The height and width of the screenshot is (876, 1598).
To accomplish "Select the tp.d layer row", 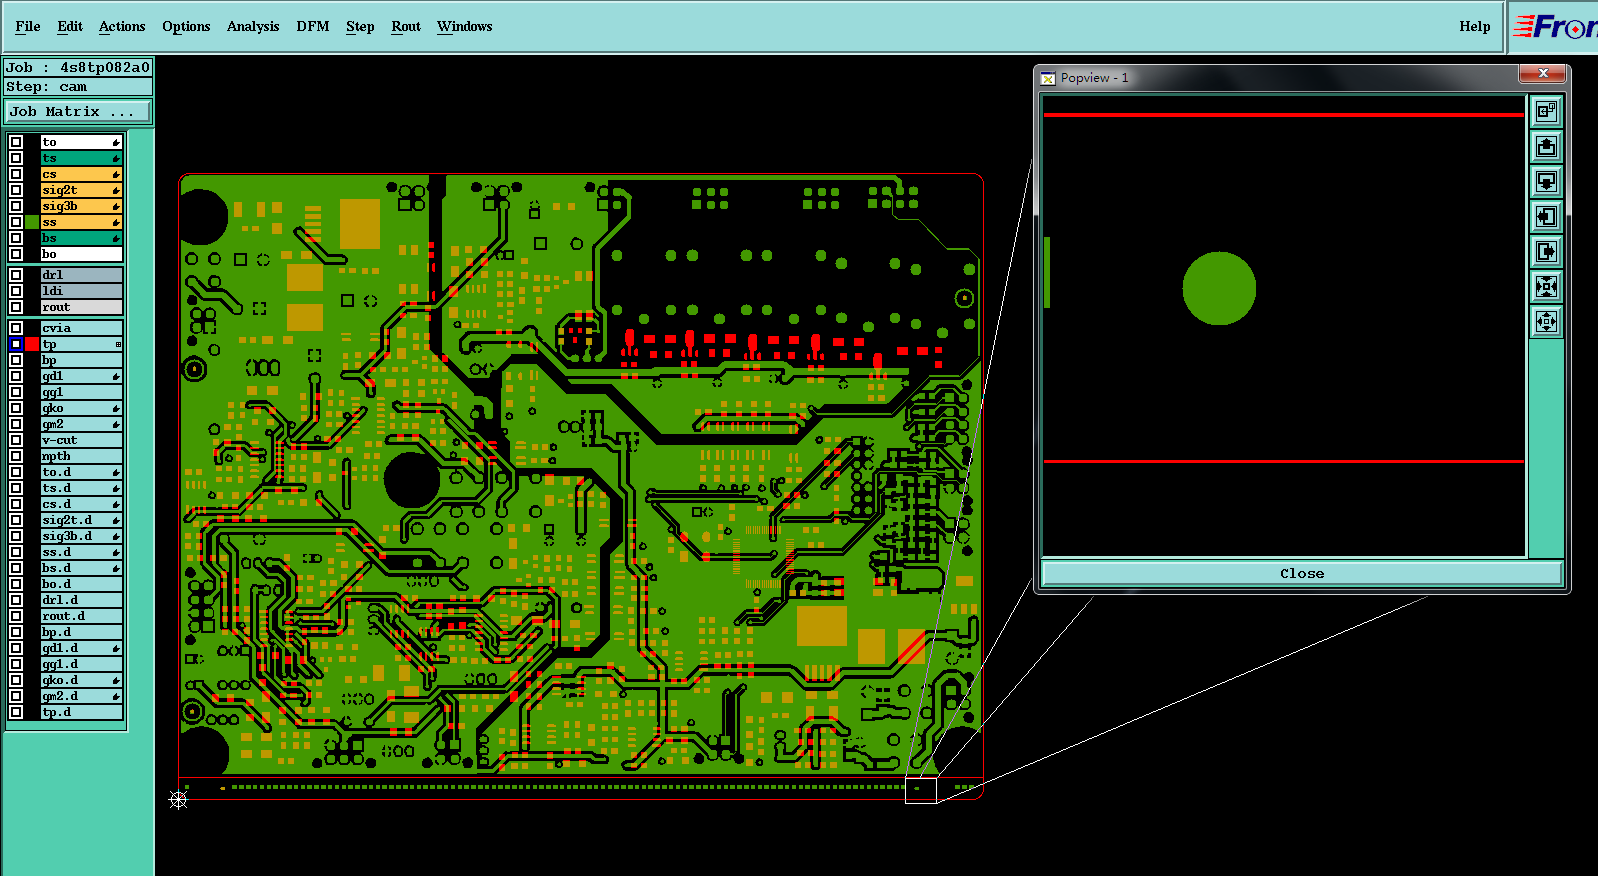I will click(x=81, y=712).
